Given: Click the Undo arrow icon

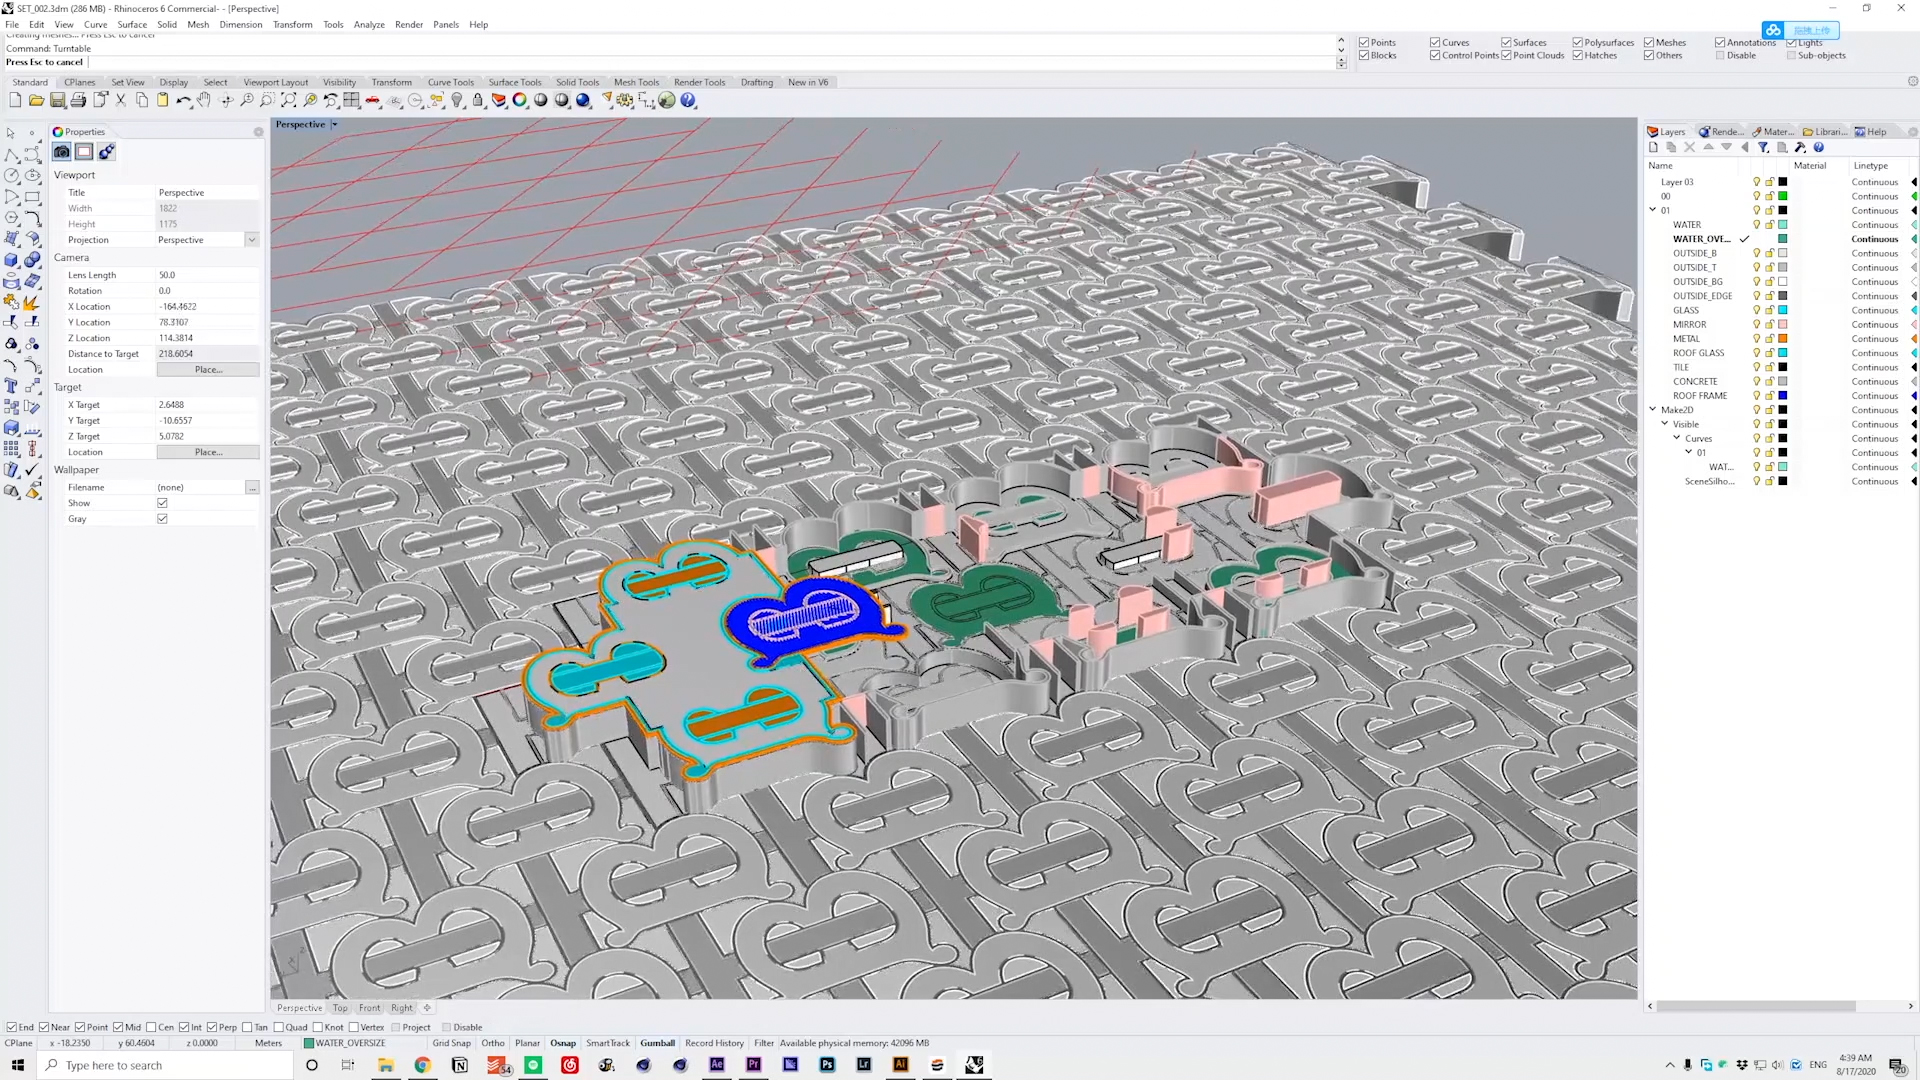Looking at the screenshot, I should pyautogui.click(x=183, y=100).
